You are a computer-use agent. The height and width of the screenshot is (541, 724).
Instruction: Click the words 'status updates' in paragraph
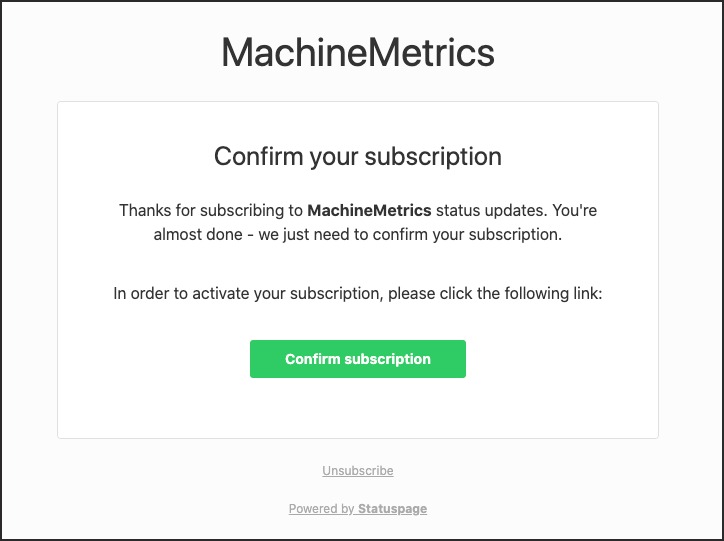(x=489, y=210)
